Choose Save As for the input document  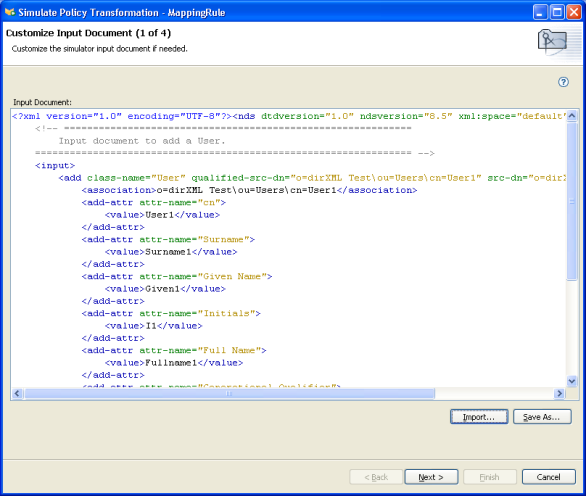click(x=542, y=417)
